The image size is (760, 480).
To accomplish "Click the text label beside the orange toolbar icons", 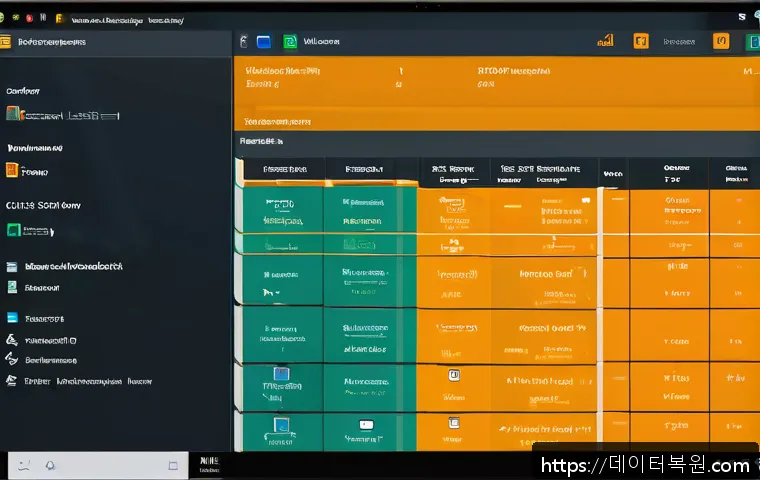I will click(679, 42).
